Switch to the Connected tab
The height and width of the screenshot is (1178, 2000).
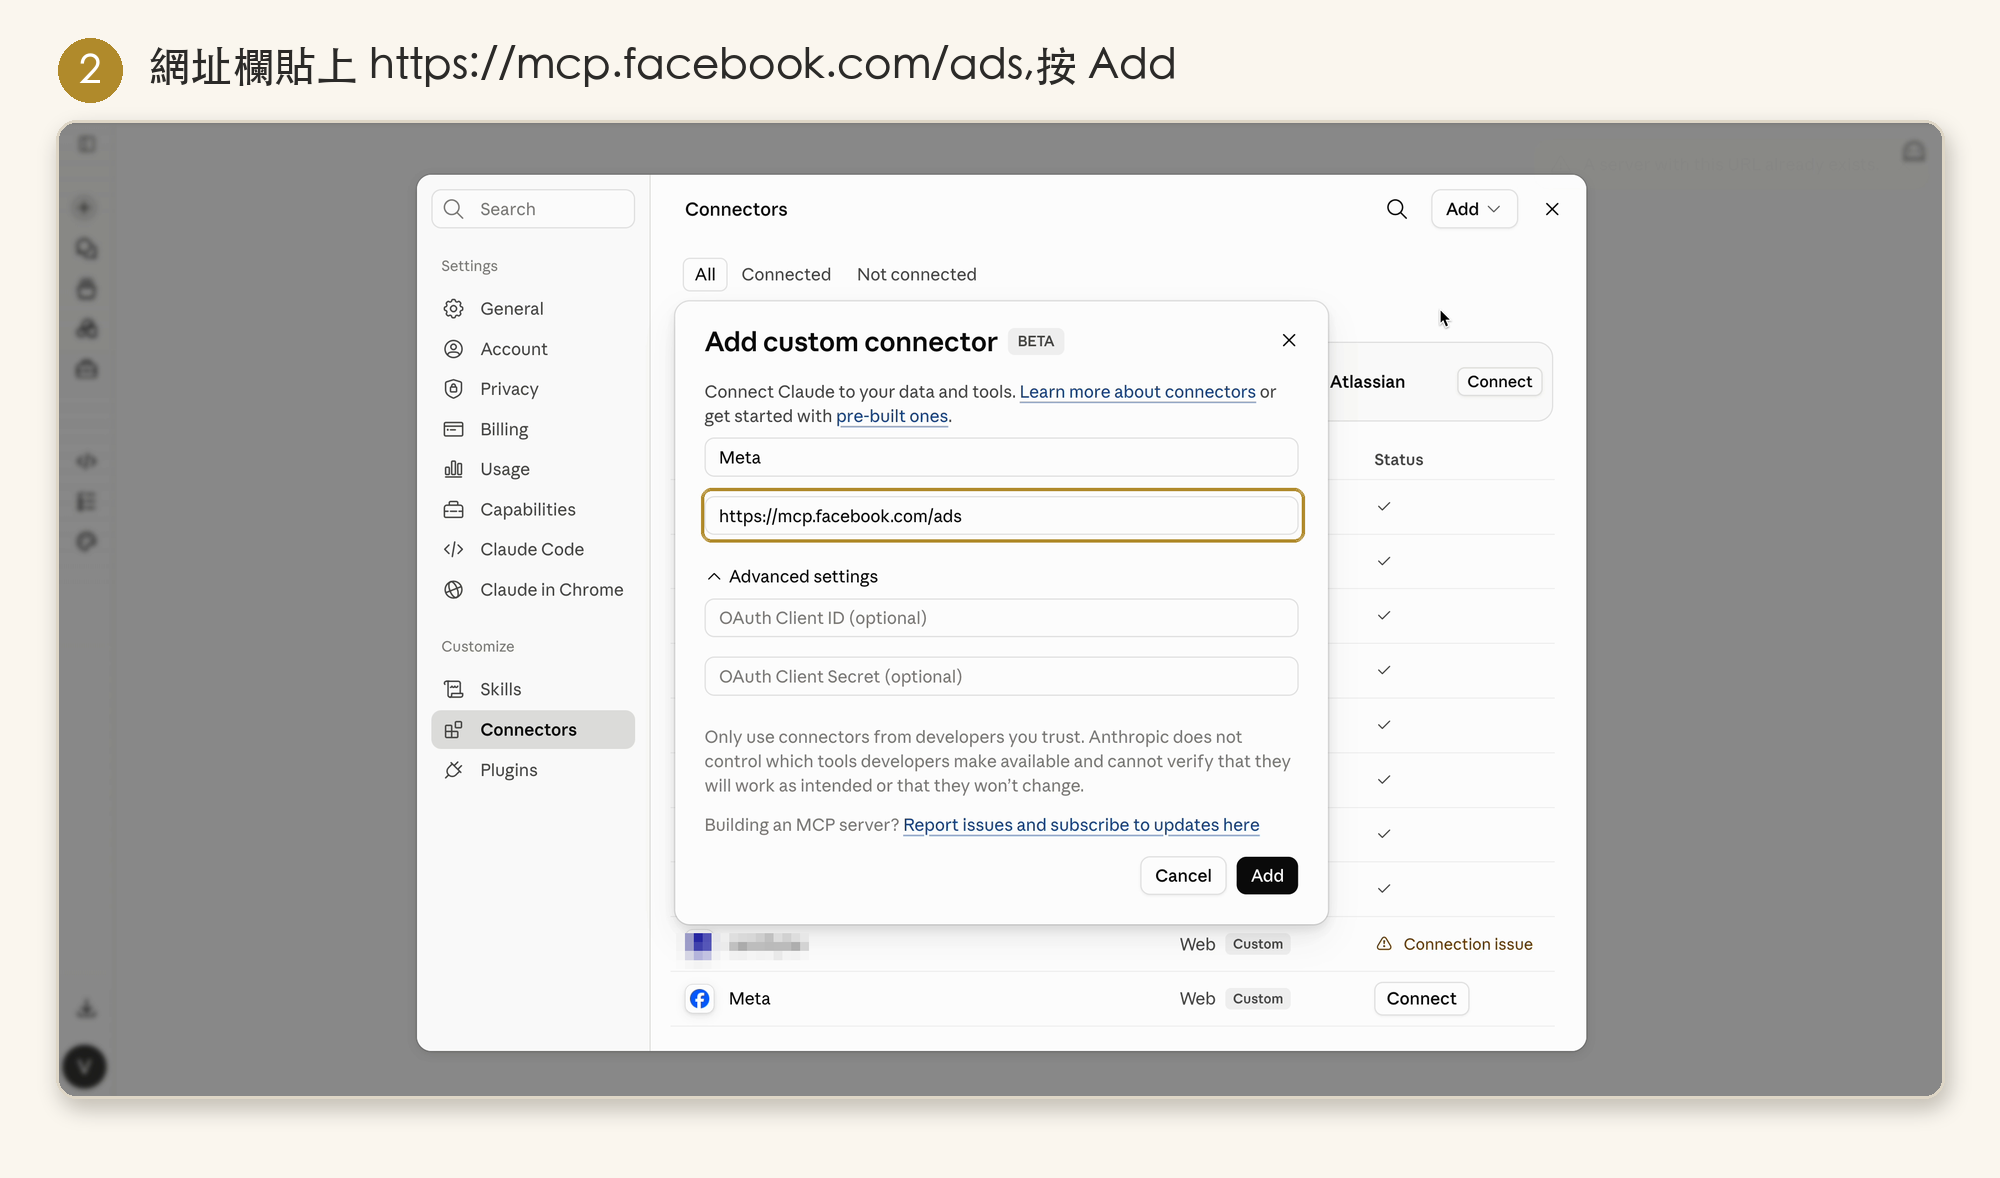click(x=786, y=274)
